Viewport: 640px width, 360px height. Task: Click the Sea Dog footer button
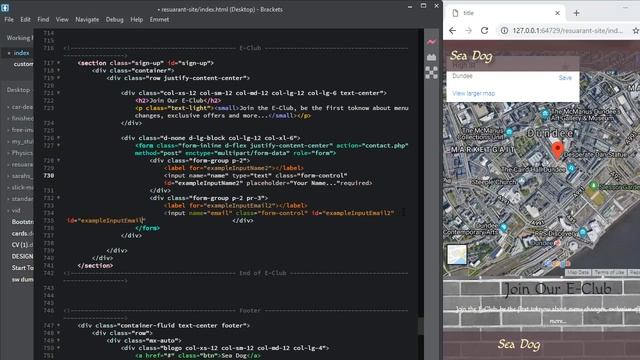pos(519,344)
